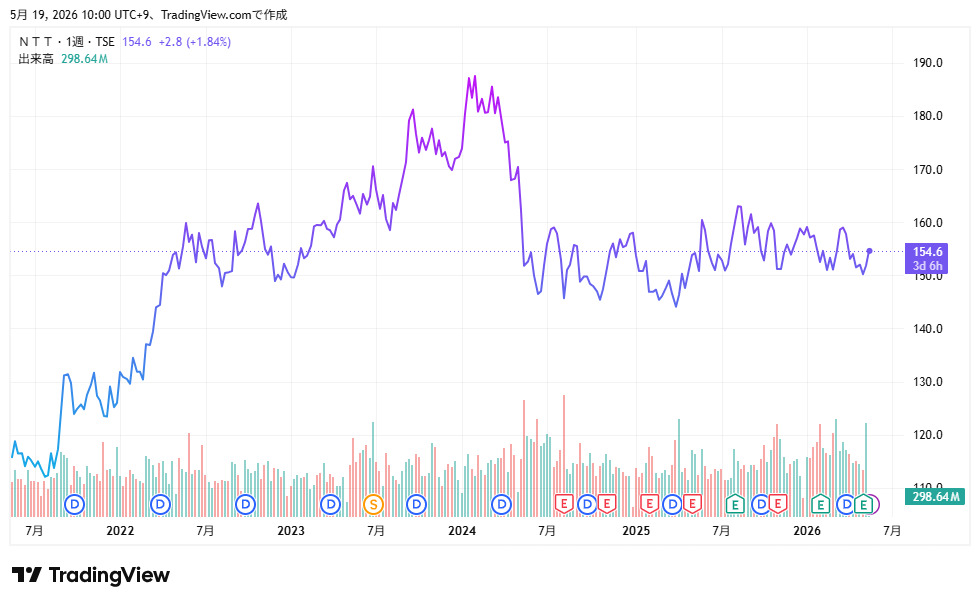The width and height of the screenshot is (980, 605).
Task: Click the orange S stock-split marker
Action: (x=373, y=504)
